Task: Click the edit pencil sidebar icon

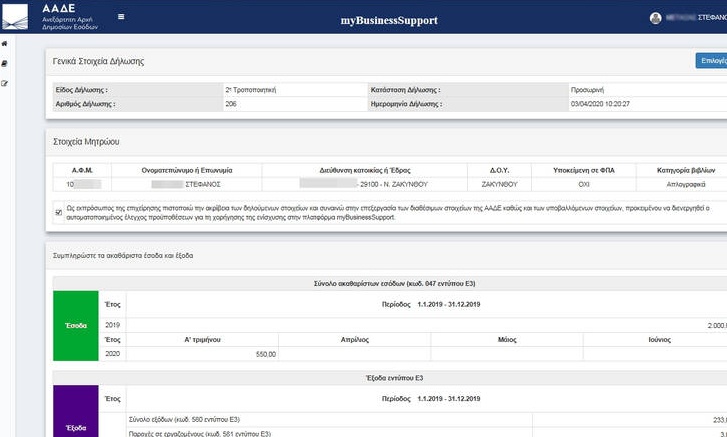Action: tap(5, 82)
